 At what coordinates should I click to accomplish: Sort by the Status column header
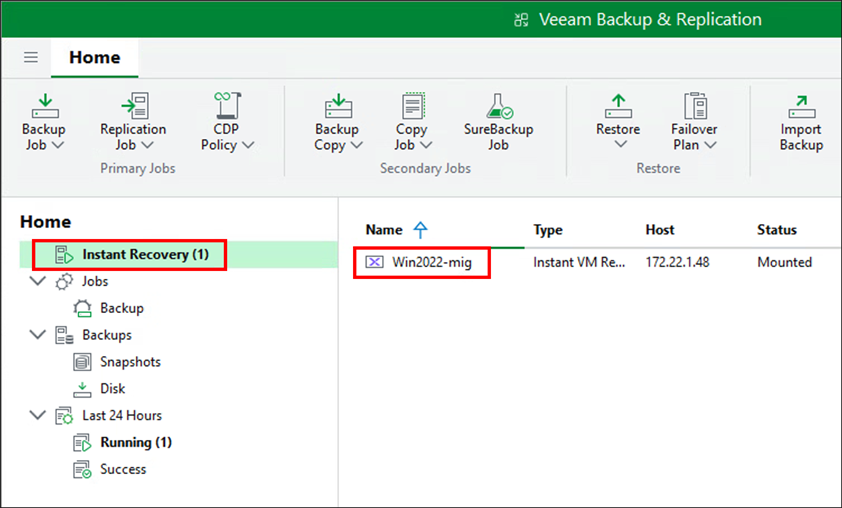coord(776,230)
